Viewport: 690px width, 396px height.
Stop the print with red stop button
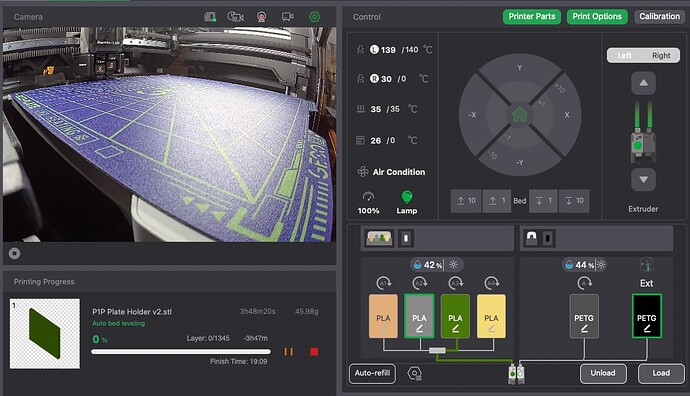click(314, 352)
